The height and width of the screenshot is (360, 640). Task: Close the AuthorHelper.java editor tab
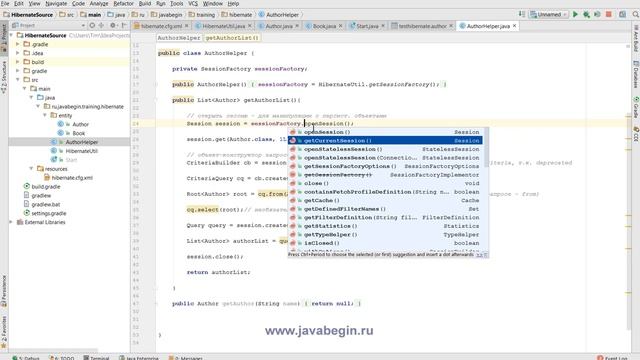[514, 26]
